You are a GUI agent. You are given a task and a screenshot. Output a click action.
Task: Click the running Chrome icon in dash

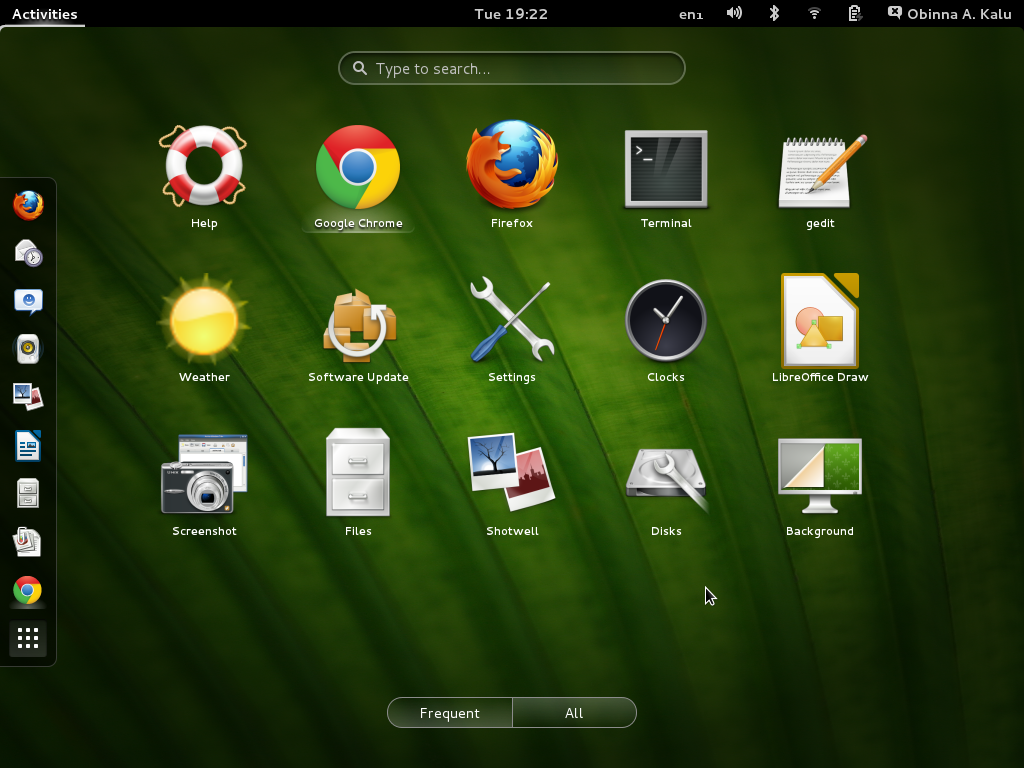point(27,590)
